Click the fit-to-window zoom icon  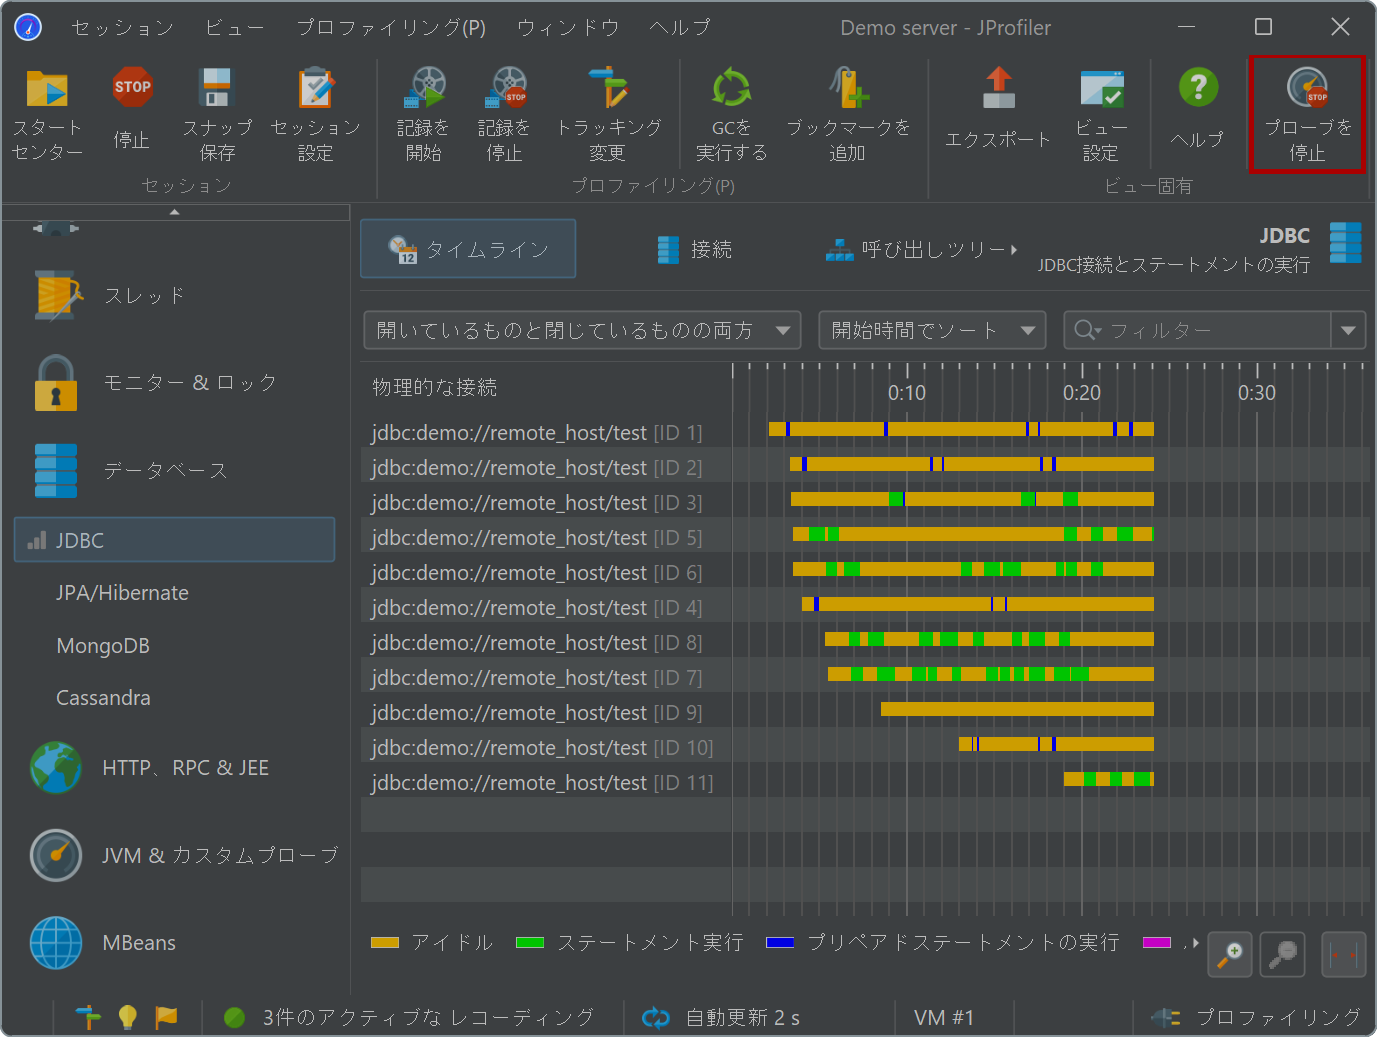pyautogui.click(x=1344, y=954)
